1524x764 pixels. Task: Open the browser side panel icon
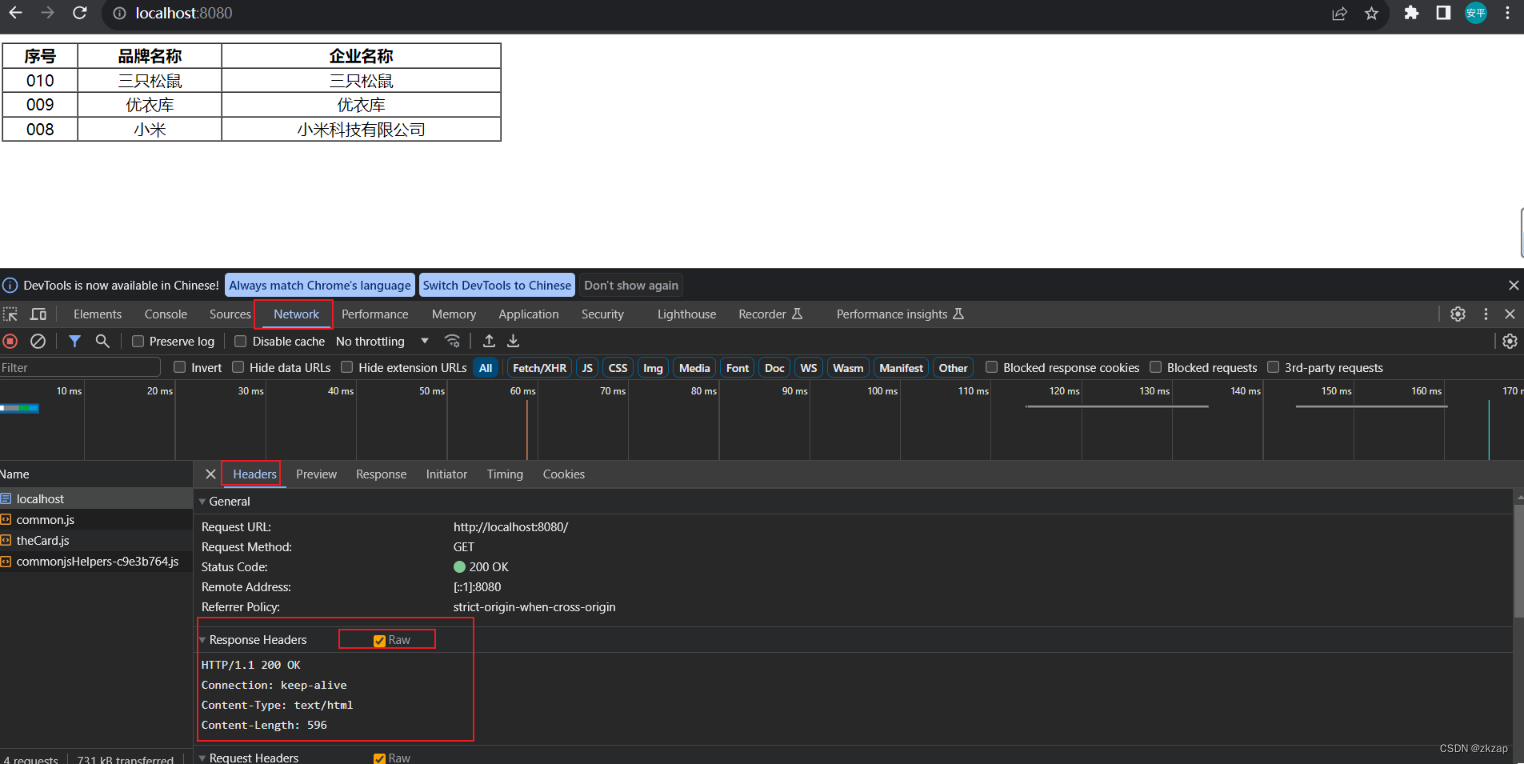click(x=1443, y=13)
